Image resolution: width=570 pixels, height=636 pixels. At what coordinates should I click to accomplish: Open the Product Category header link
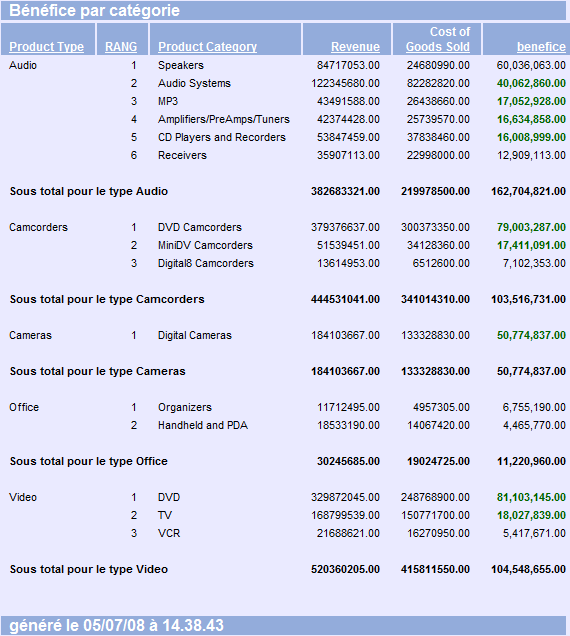(207, 47)
